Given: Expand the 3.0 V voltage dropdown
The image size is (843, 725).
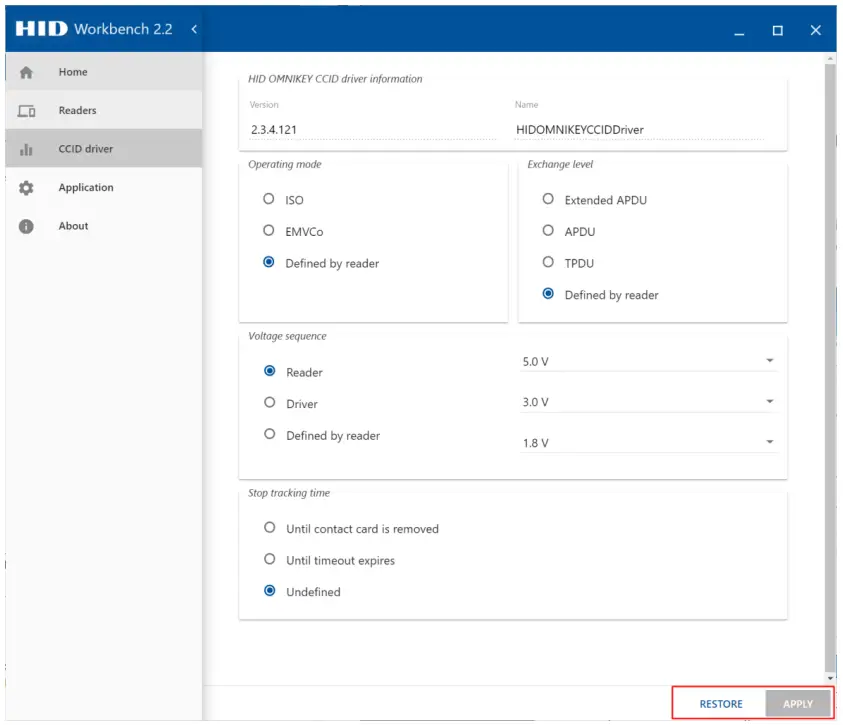Looking at the screenshot, I should pyautogui.click(x=648, y=402).
